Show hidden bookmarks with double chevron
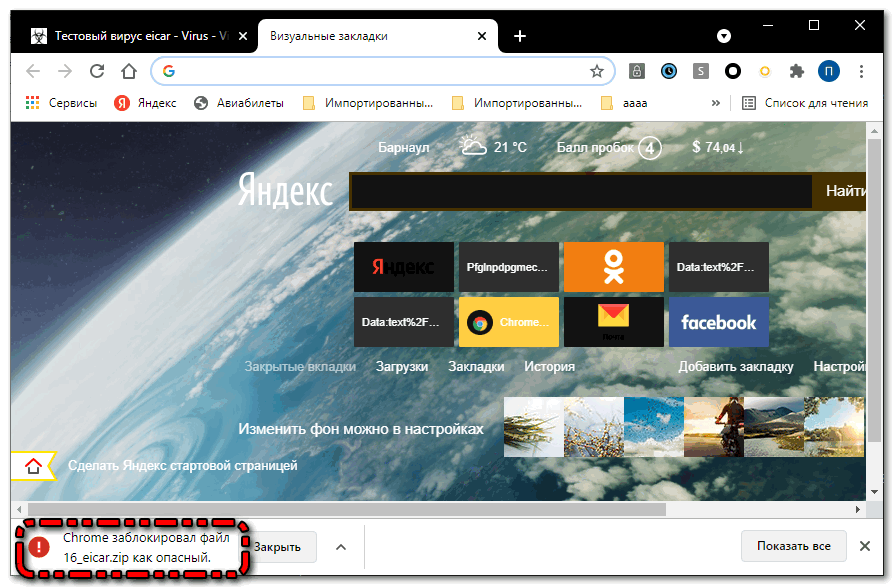Image resolution: width=895 pixels, height=587 pixels. (x=715, y=103)
